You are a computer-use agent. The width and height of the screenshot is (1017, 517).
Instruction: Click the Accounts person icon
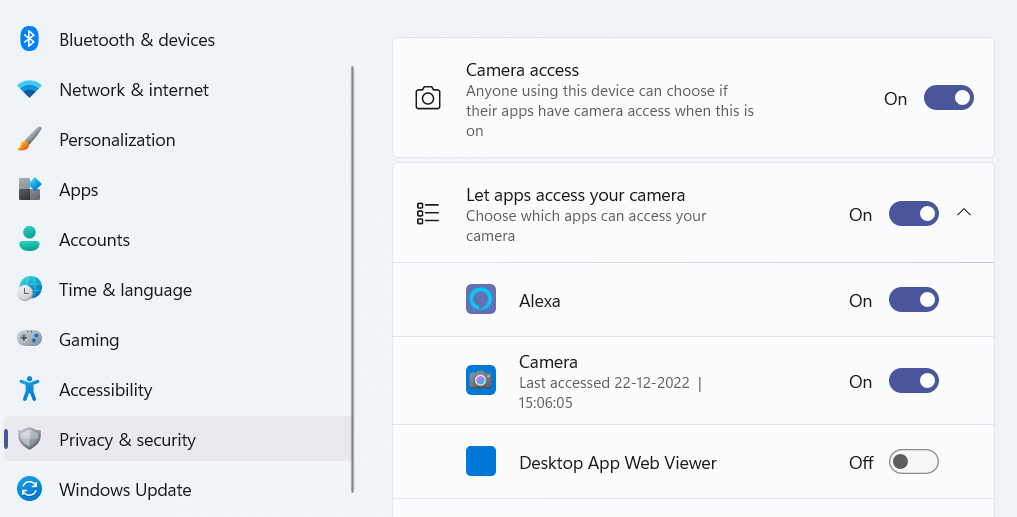29,239
